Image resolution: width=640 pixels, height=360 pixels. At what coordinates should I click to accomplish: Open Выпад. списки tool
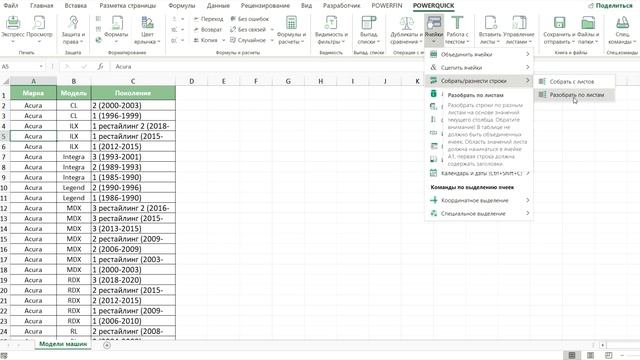(x=369, y=29)
